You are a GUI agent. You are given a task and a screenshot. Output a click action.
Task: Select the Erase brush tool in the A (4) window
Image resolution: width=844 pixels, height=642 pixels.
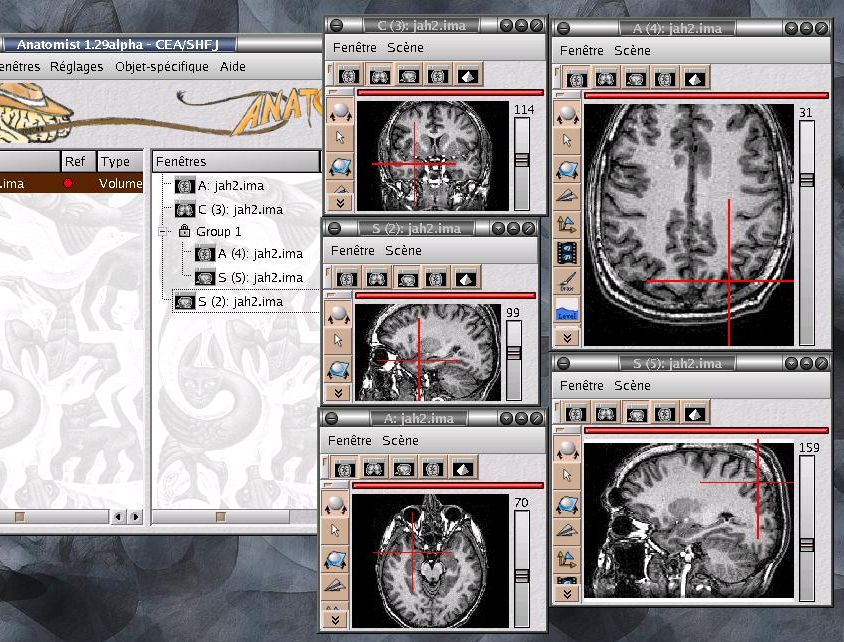click(x=568, y=280)
